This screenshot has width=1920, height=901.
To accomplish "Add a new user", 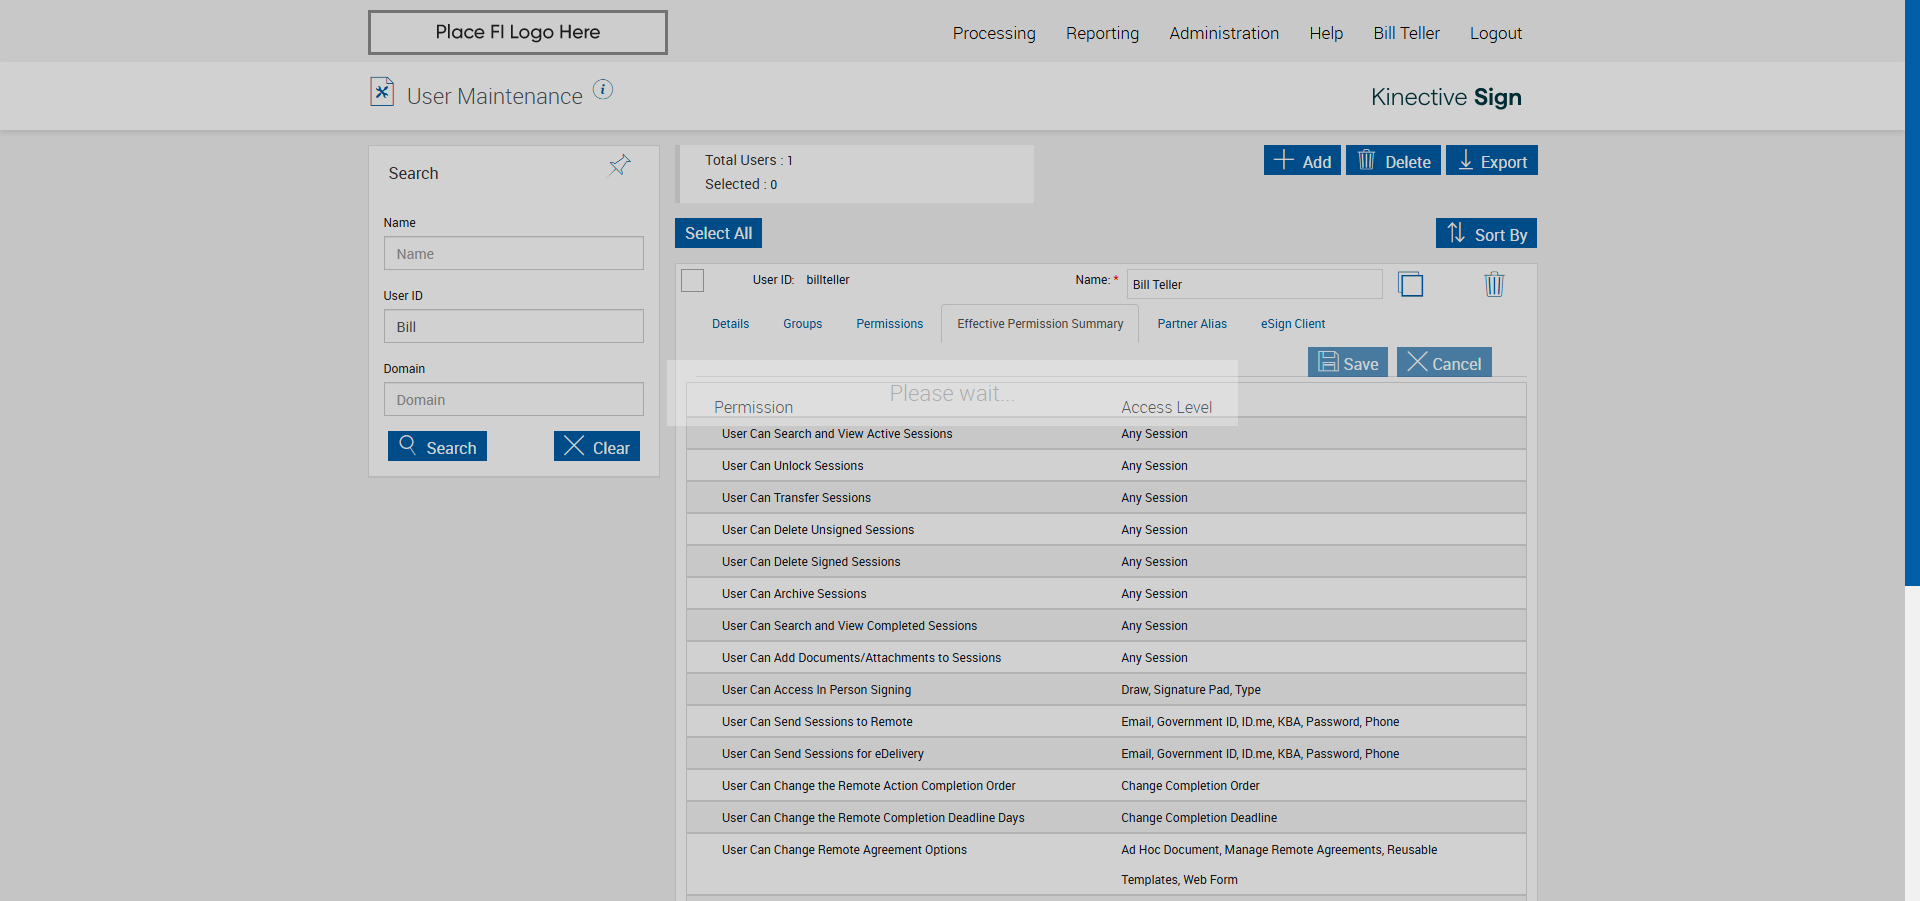I will [x=1302, y=161].
